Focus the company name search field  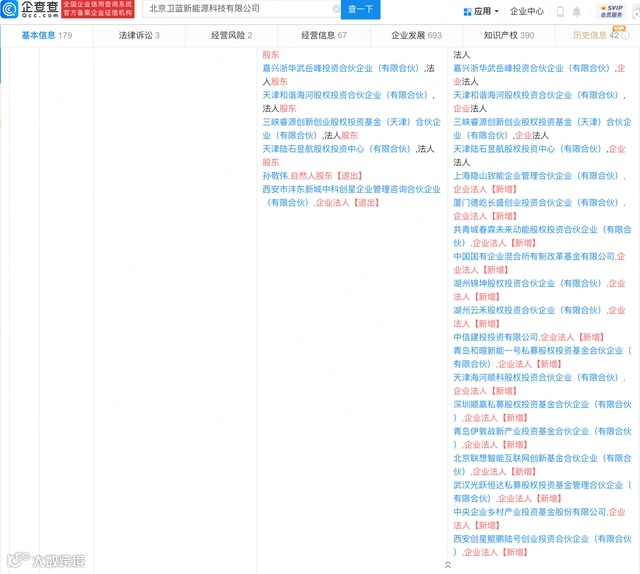pyautogui.click(x=241, y=9)
